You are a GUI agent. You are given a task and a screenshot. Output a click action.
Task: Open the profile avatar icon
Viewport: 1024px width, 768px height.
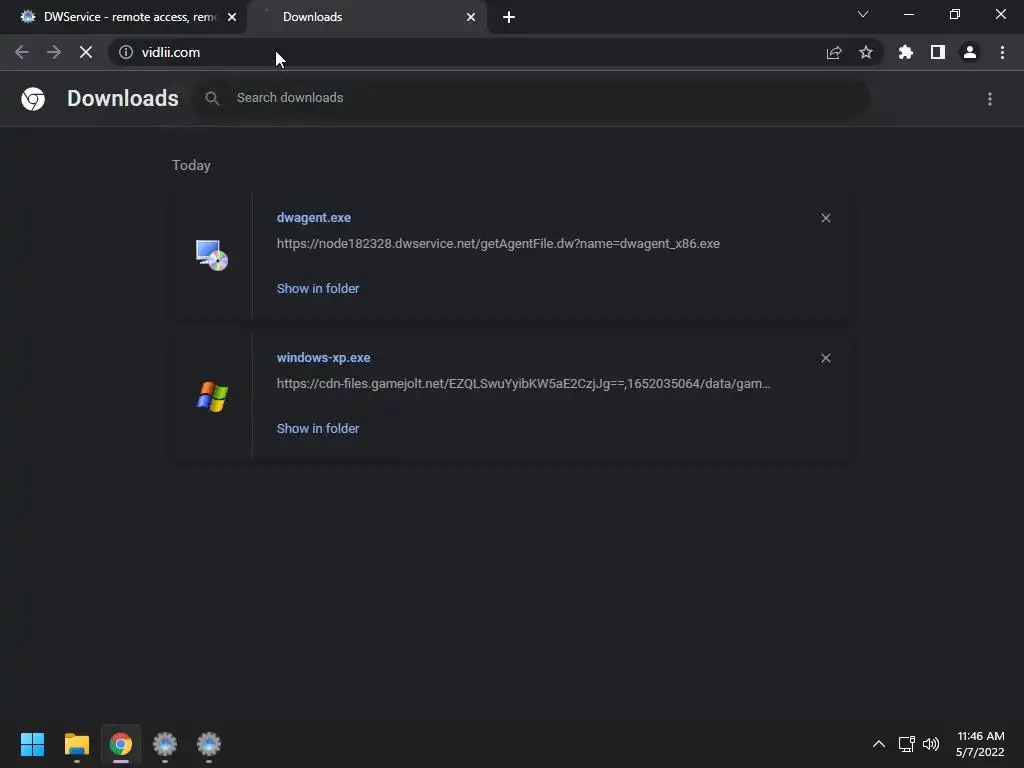click(x=970, y=52)
